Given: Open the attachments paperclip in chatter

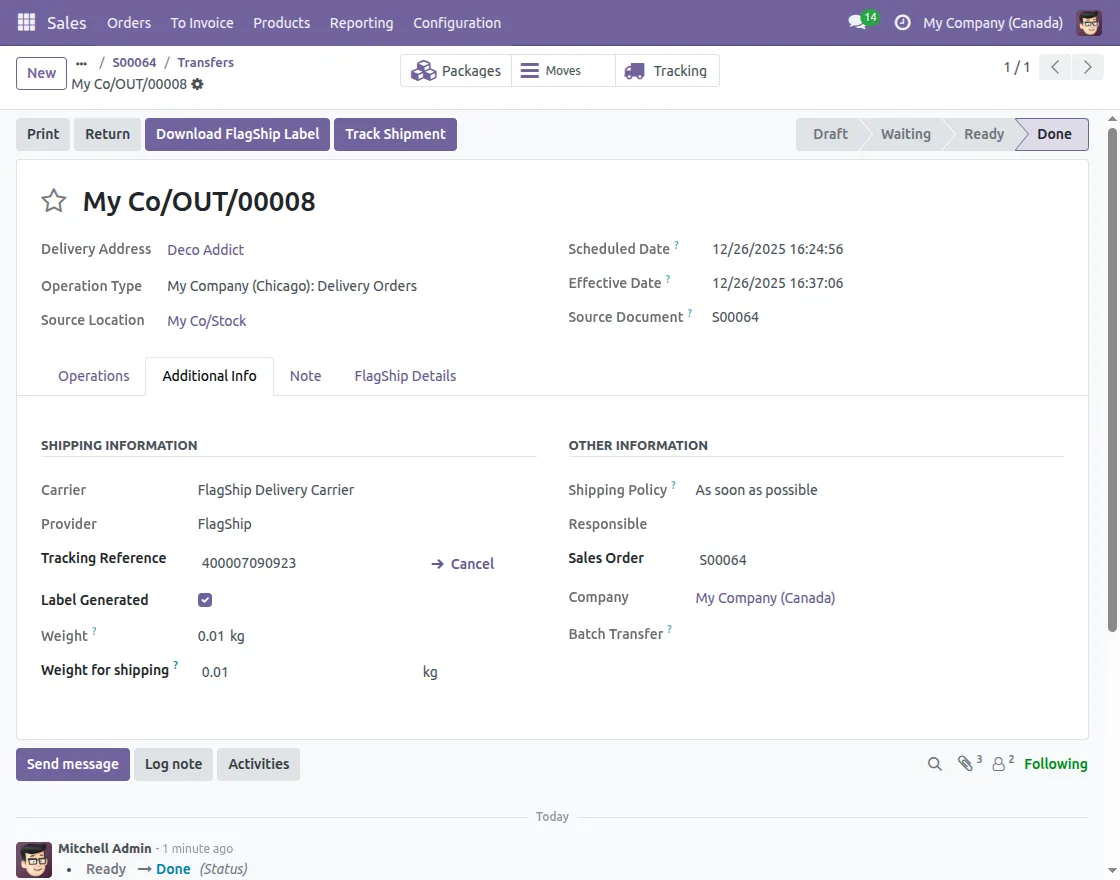Looking at the screenshot, I should [965, 763].
